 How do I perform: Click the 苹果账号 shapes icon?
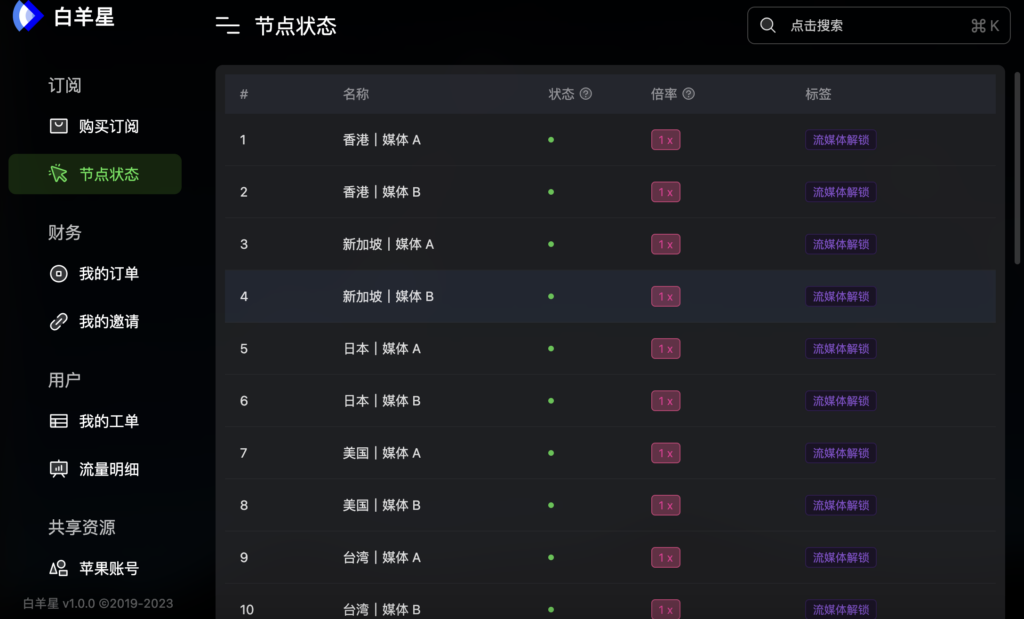pyautogui.click(x=59, y=569)
